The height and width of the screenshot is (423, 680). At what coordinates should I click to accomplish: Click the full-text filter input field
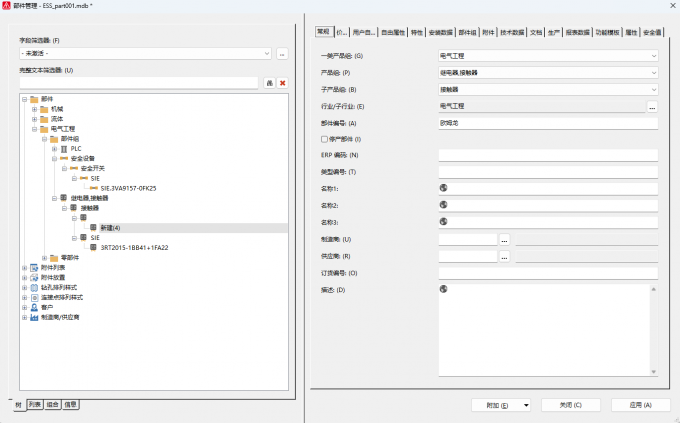coord(139,83)
